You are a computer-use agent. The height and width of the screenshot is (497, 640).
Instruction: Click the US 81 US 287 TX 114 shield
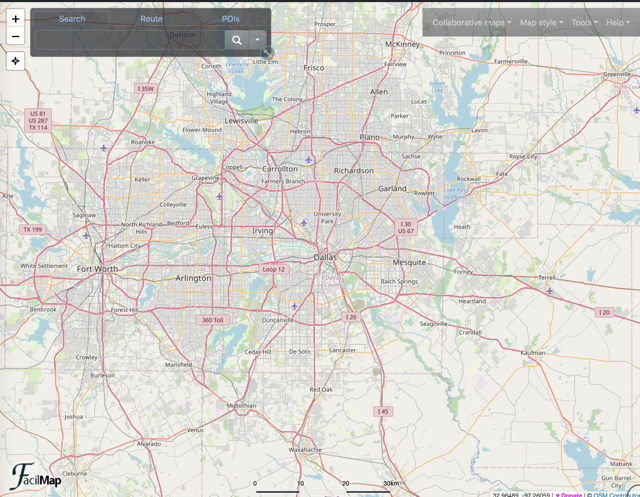point(38,120)
